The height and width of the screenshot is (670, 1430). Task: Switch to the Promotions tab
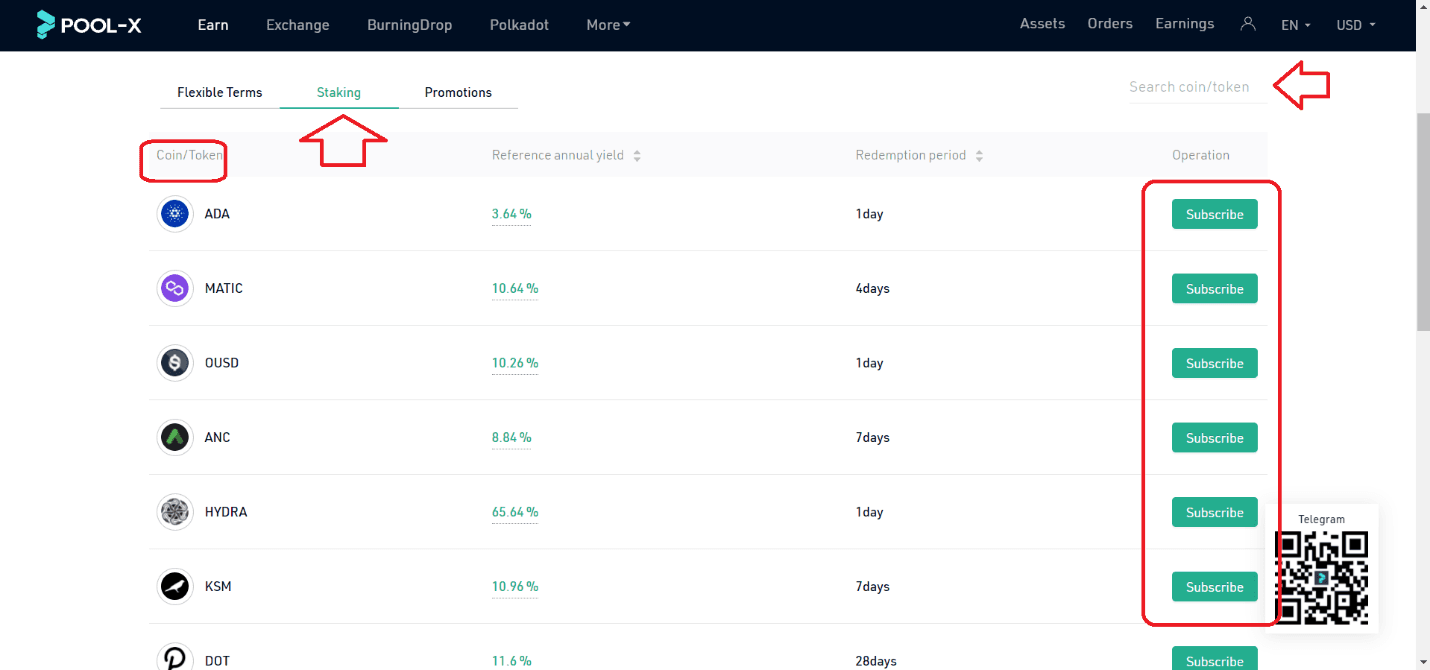click(x=458, y=92)
